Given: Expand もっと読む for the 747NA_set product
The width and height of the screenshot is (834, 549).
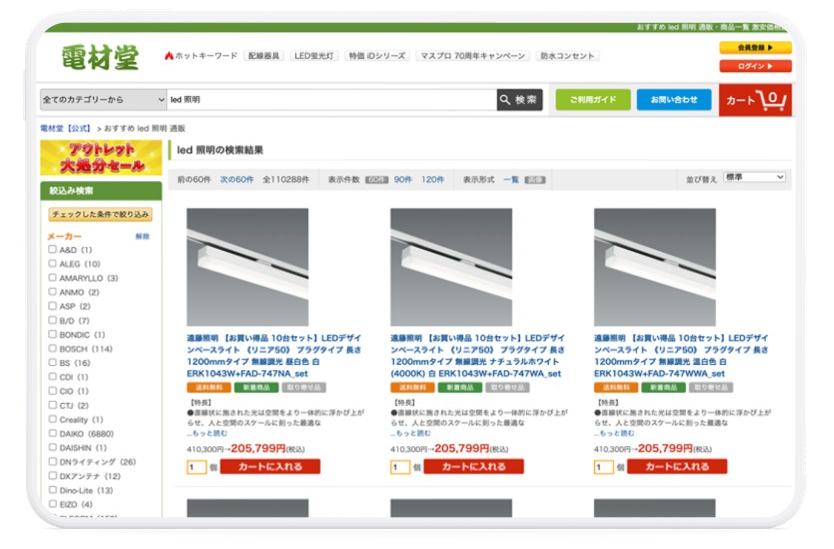Looking at the screenshot, I should coord(208,434).
